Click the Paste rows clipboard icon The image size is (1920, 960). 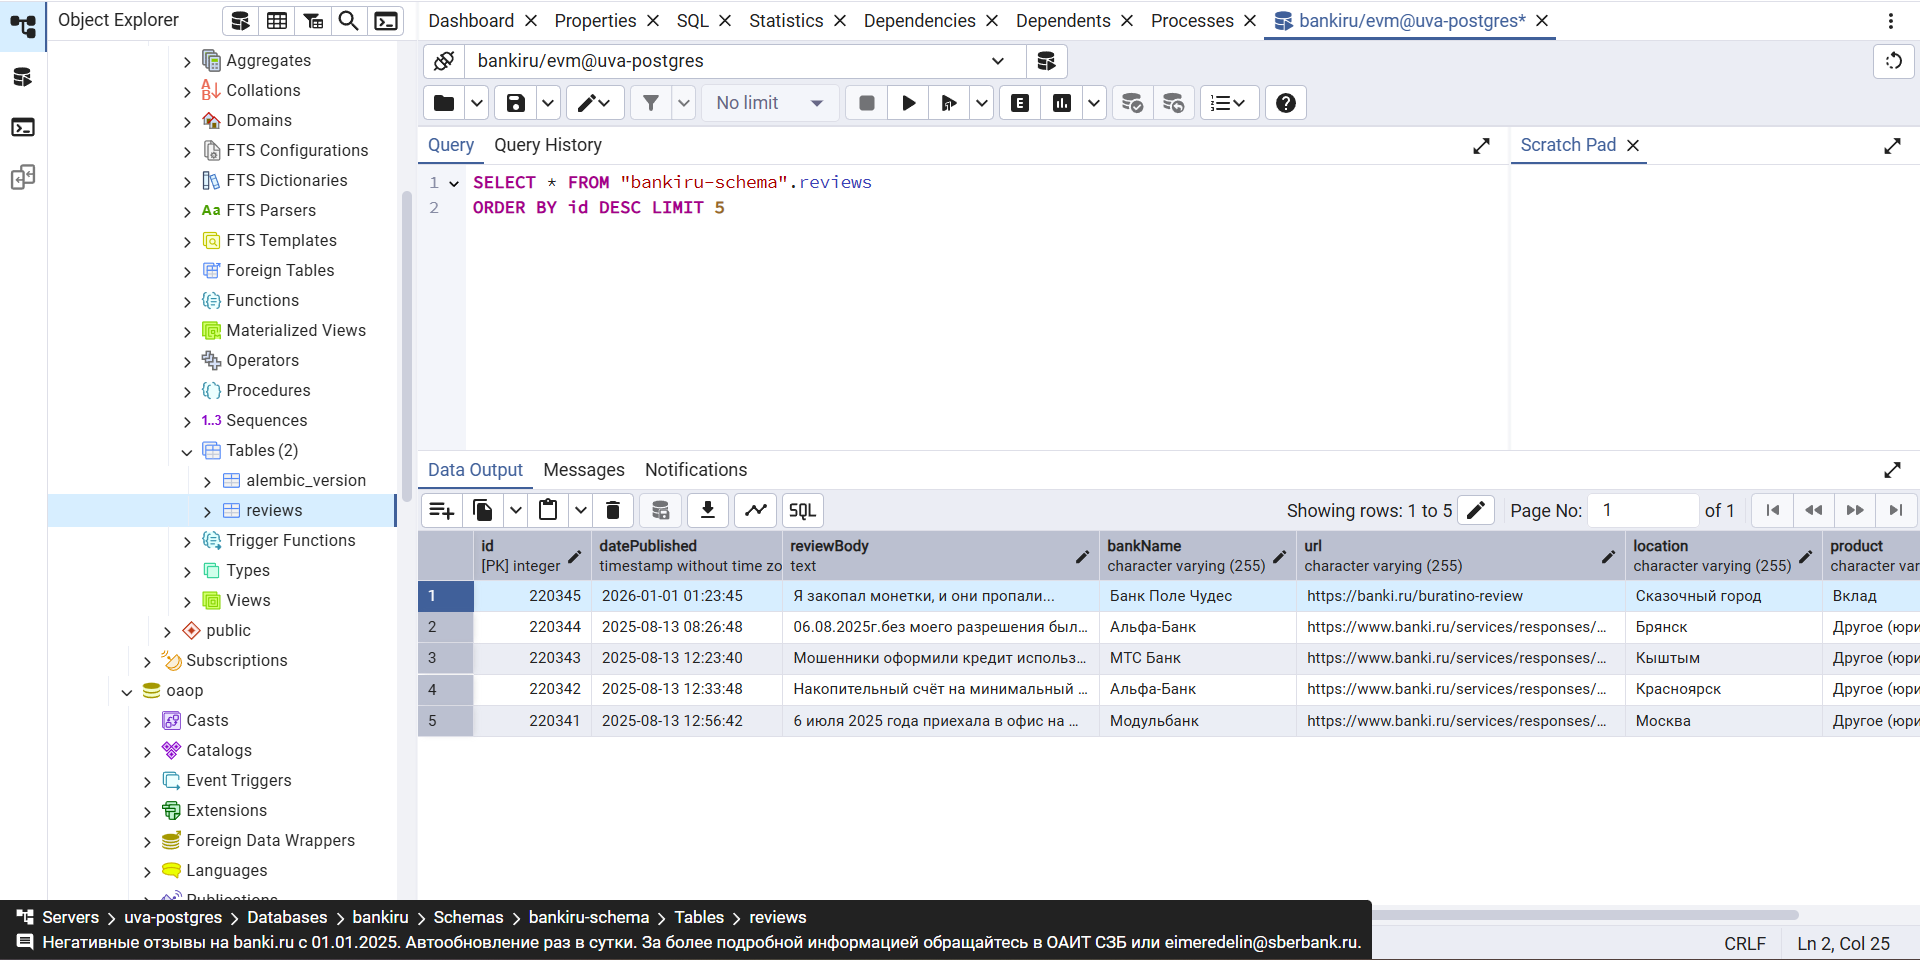[548, 510]
